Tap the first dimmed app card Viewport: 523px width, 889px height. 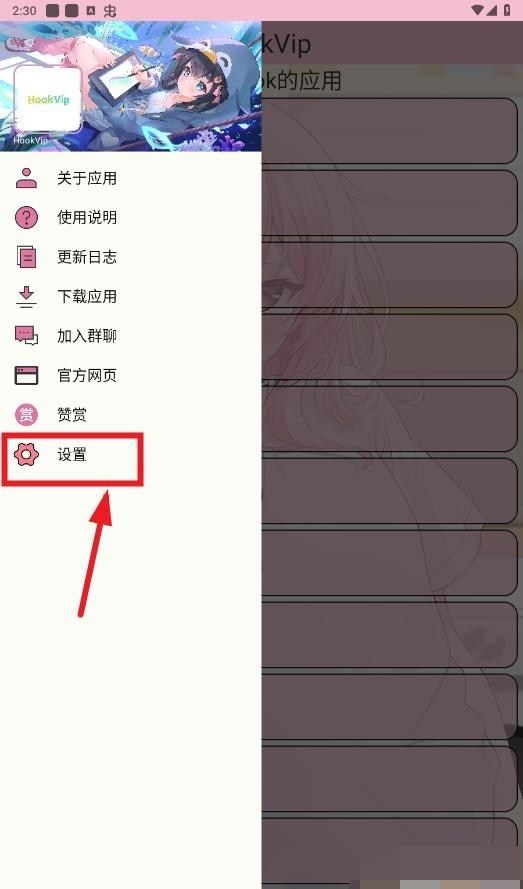coord(390,131)
